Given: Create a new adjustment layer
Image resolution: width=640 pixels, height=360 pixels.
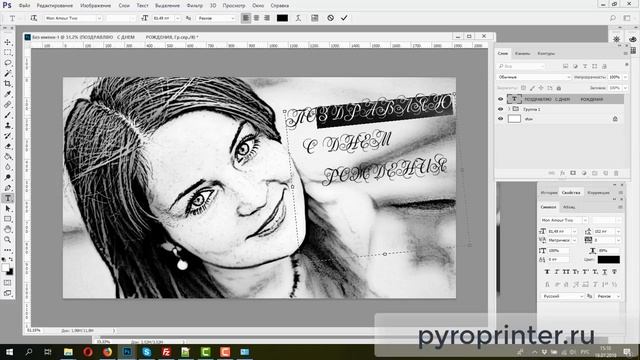Looking at the screenshot, I should click(584, 173).
